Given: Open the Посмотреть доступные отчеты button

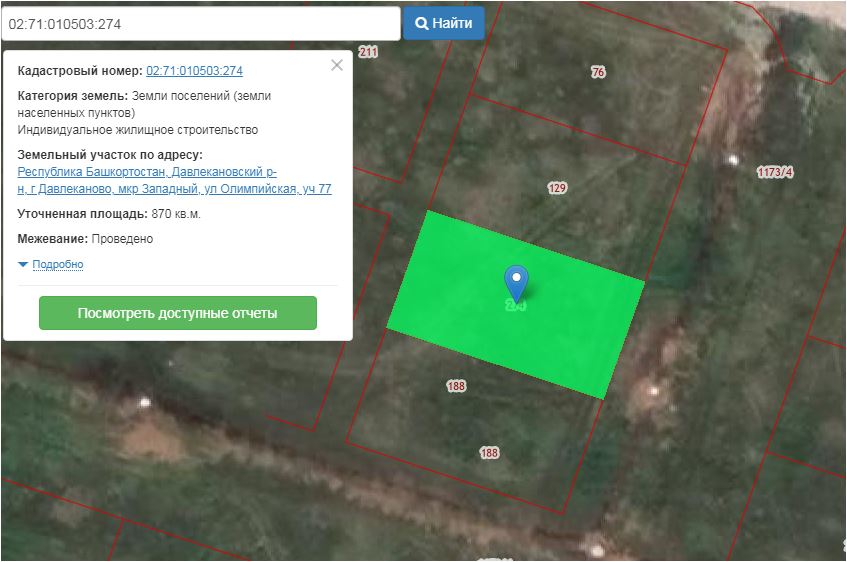Looking at the screenshot, I should pyautogui.click(x=177, y=313).
